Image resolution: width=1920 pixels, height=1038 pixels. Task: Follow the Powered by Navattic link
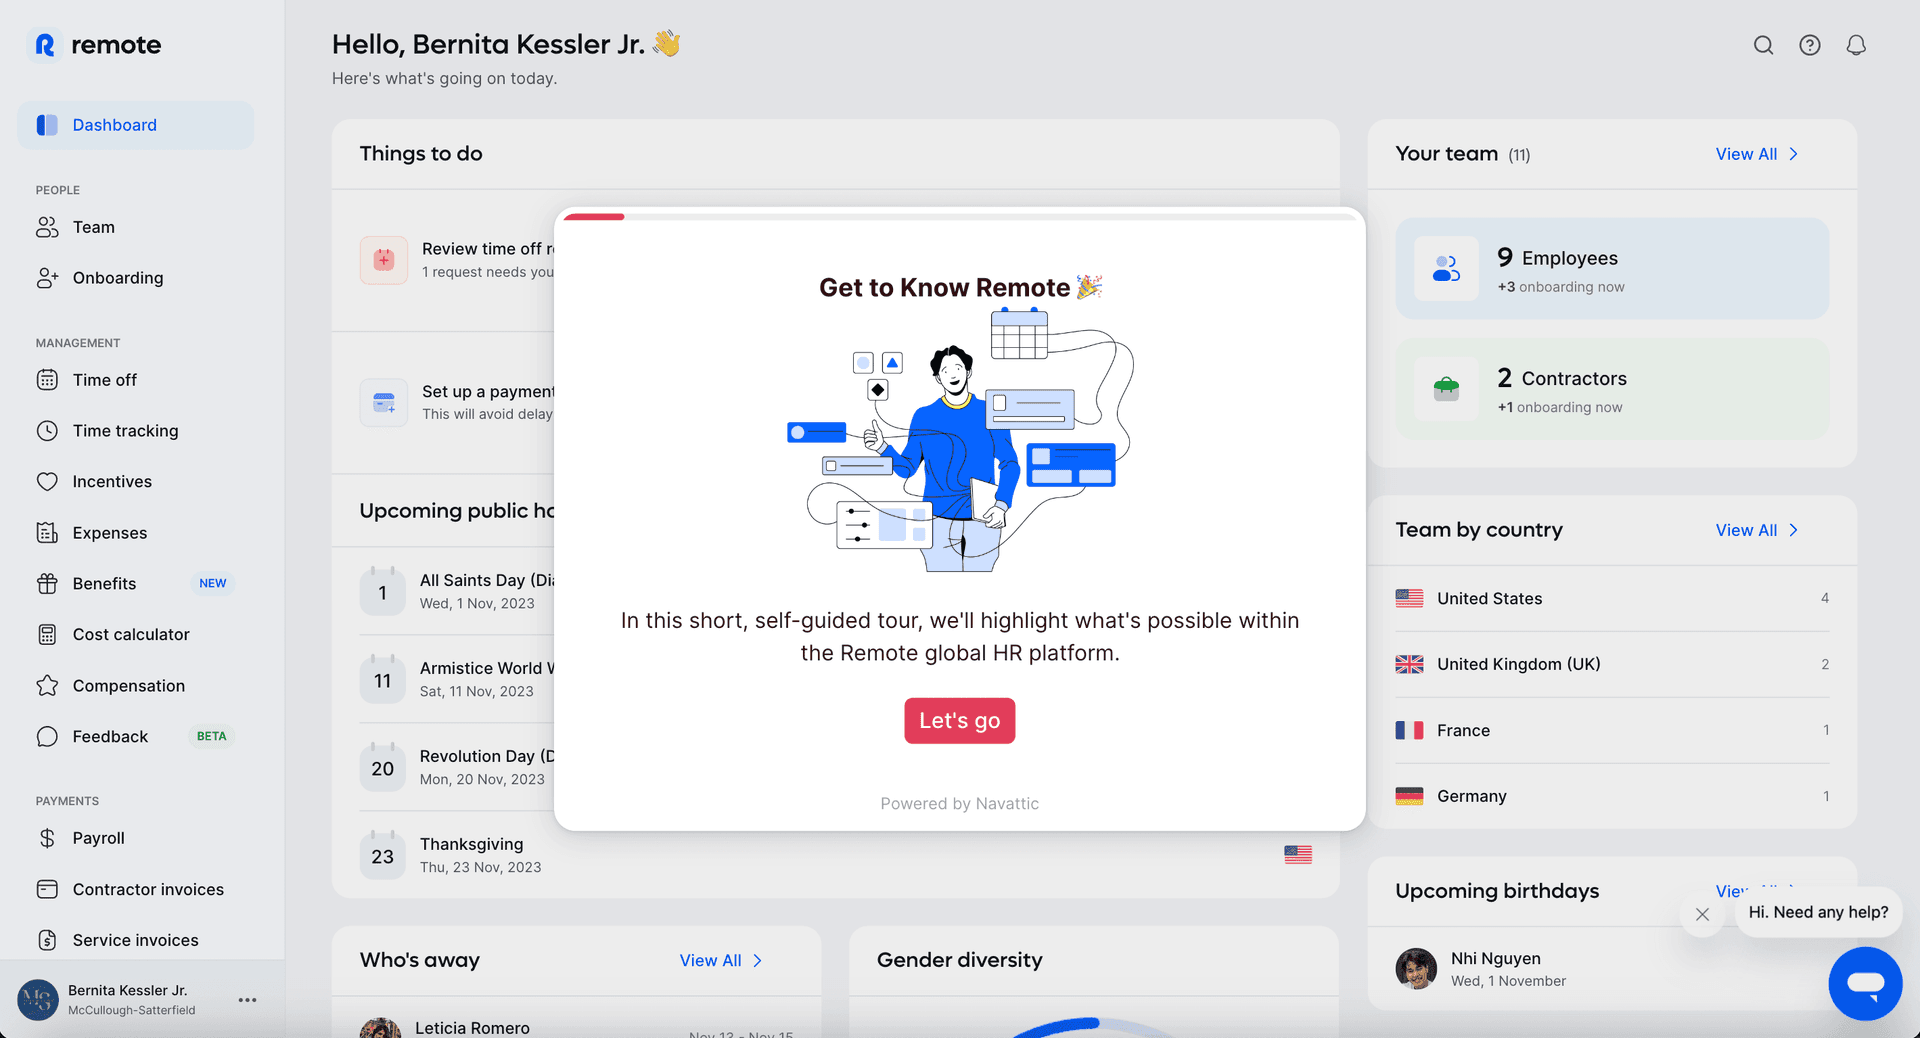coord(959,803)
